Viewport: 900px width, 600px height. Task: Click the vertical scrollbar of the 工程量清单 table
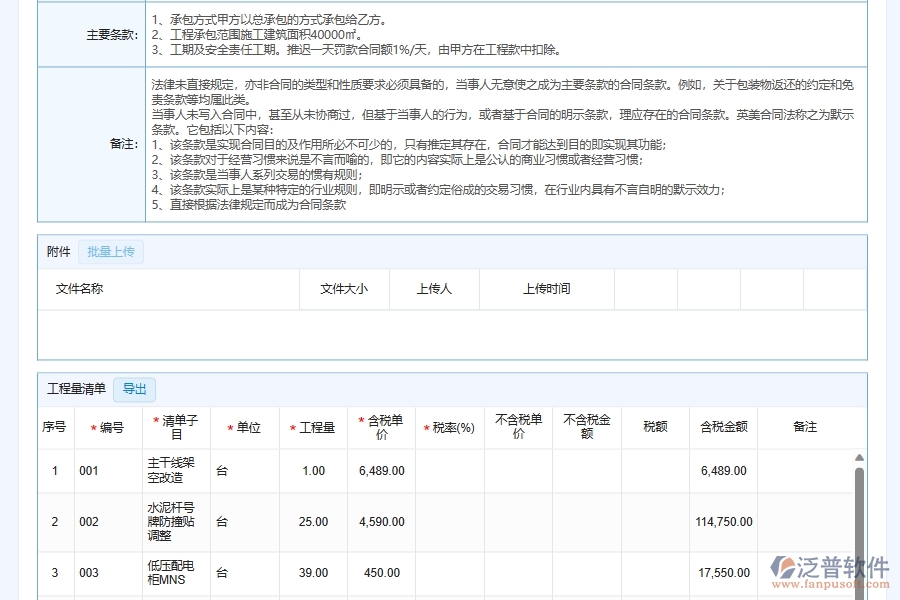(x=858, y=520)
